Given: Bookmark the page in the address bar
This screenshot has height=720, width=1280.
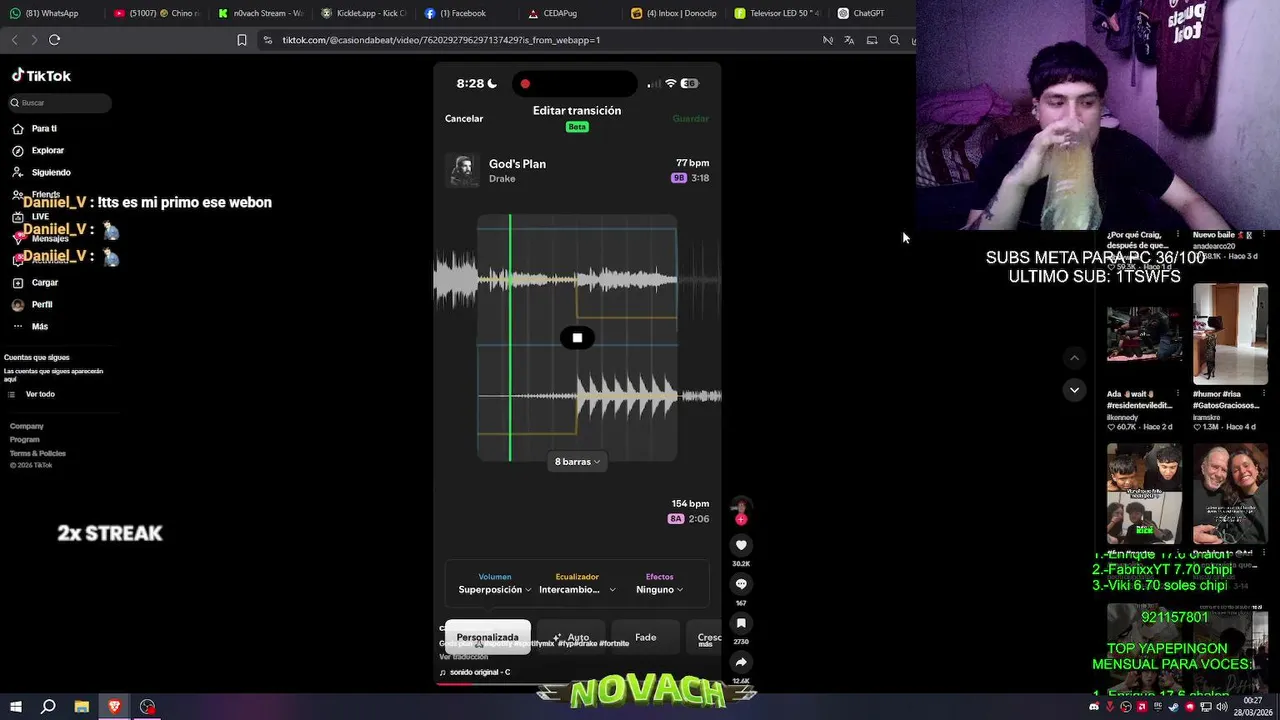Looking at the screenshot, I should (242, 40).
